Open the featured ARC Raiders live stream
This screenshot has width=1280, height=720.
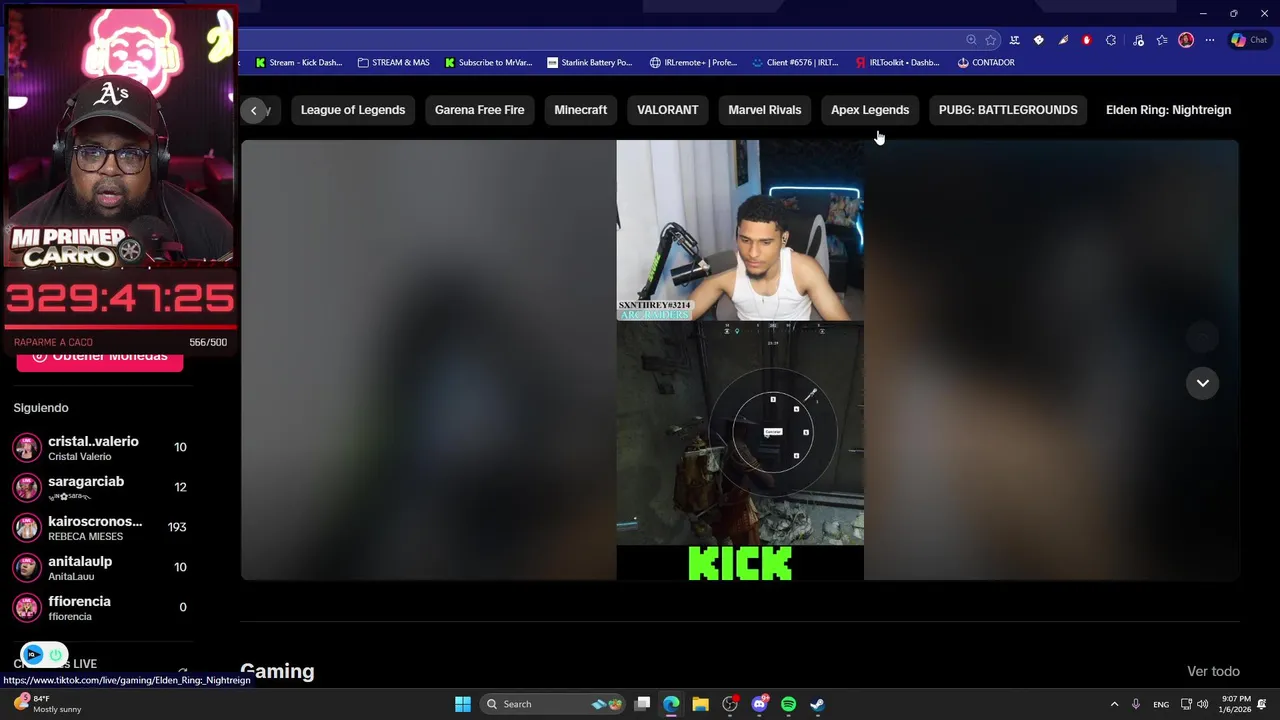[740, 360]
